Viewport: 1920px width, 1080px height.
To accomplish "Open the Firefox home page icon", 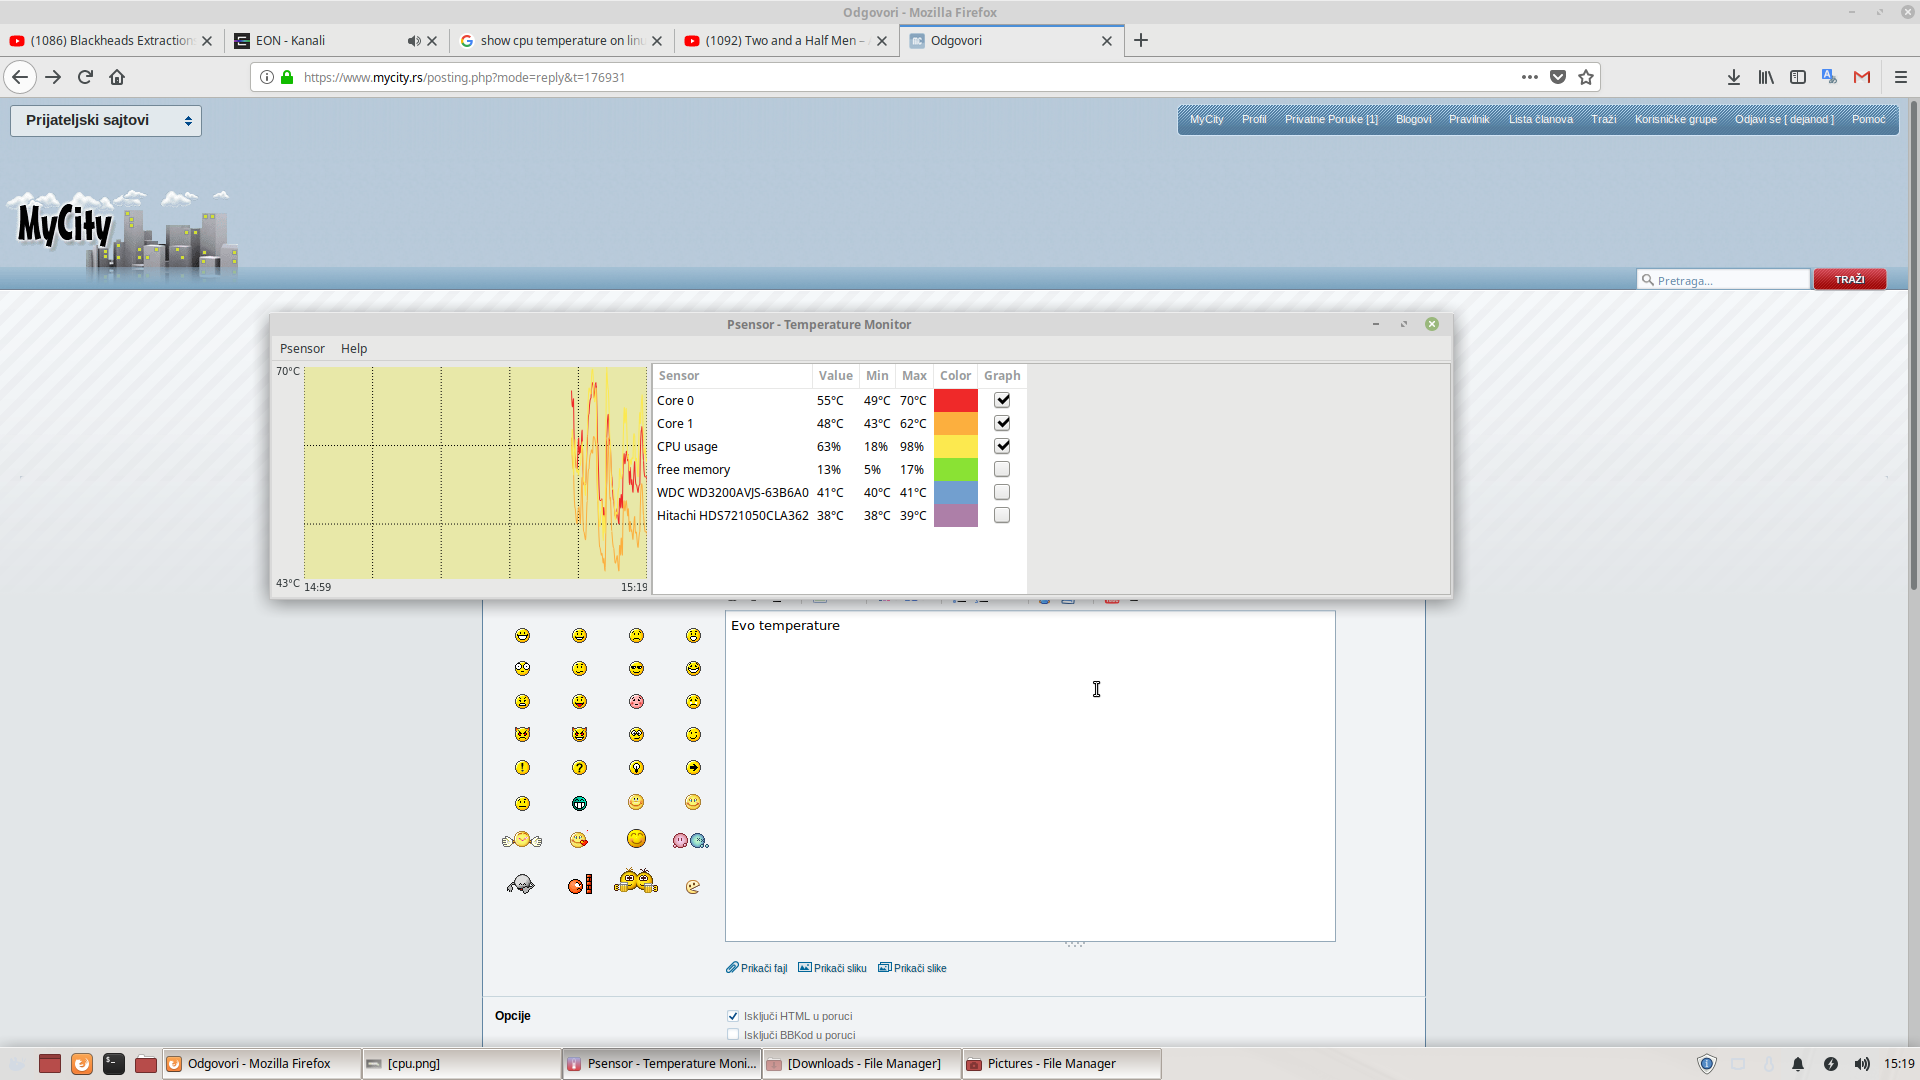I will pyautogui.click(x=117, y=77).
